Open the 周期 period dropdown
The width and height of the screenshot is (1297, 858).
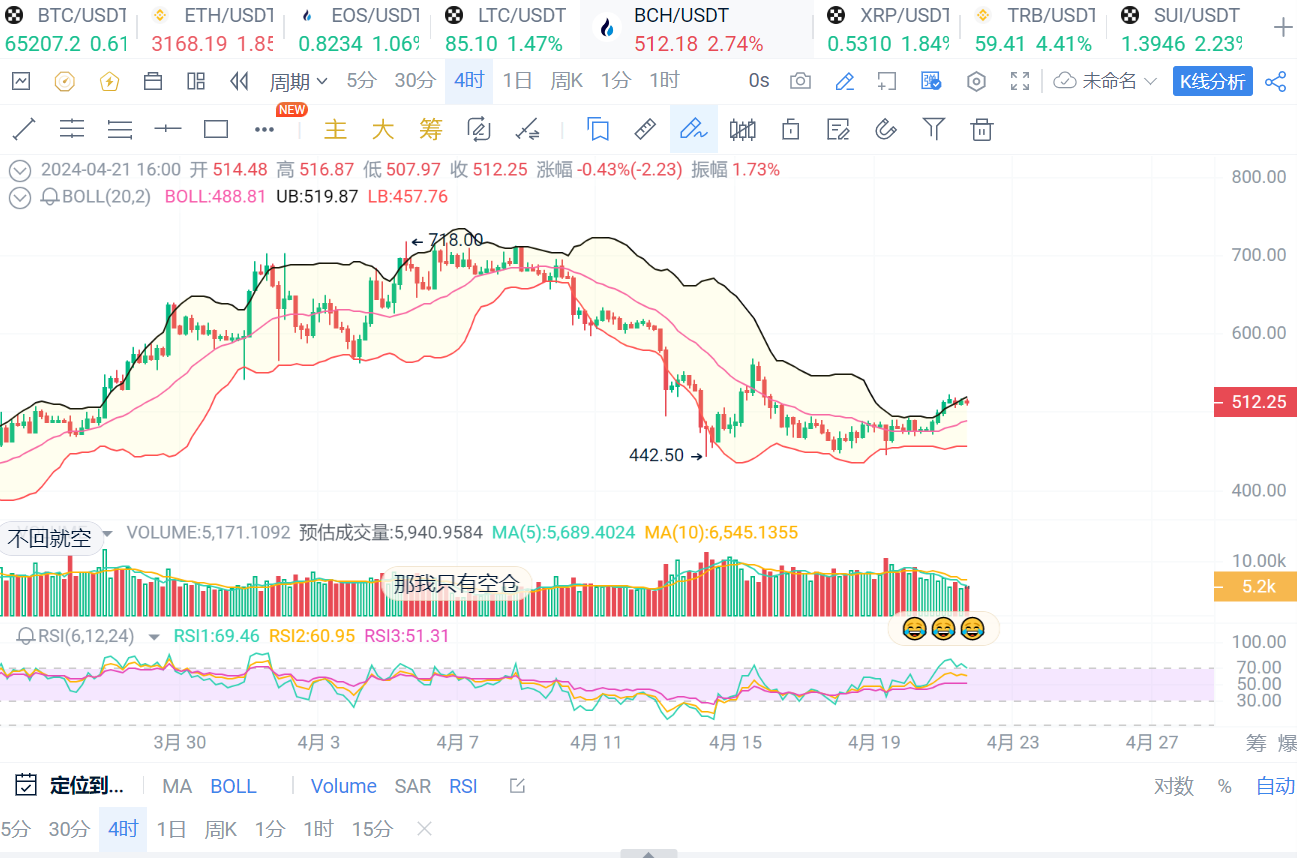298,82
